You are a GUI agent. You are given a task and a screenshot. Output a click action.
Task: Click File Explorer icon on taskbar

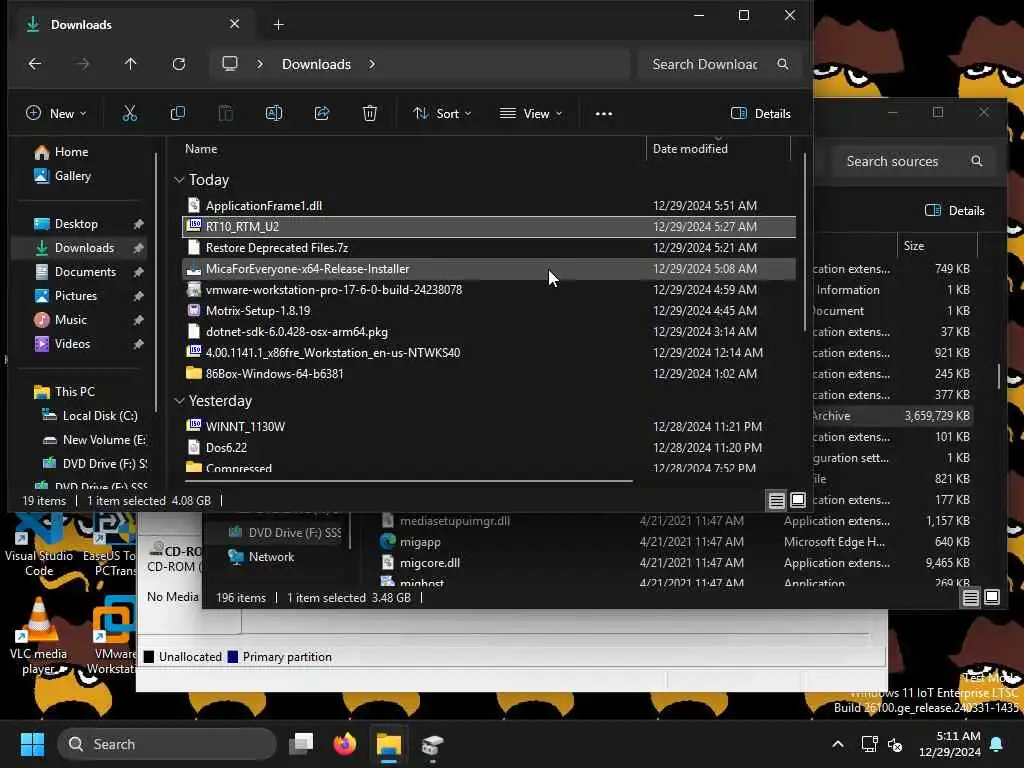389,744
